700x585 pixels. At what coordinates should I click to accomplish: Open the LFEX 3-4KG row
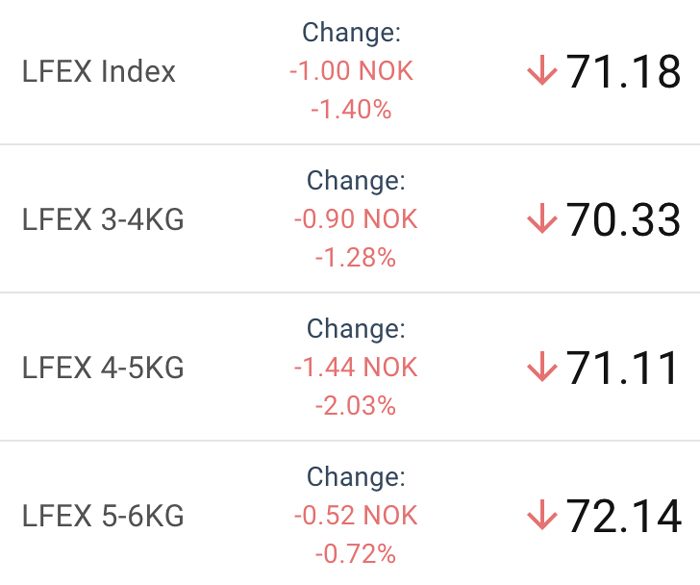[x=350, y=219]
